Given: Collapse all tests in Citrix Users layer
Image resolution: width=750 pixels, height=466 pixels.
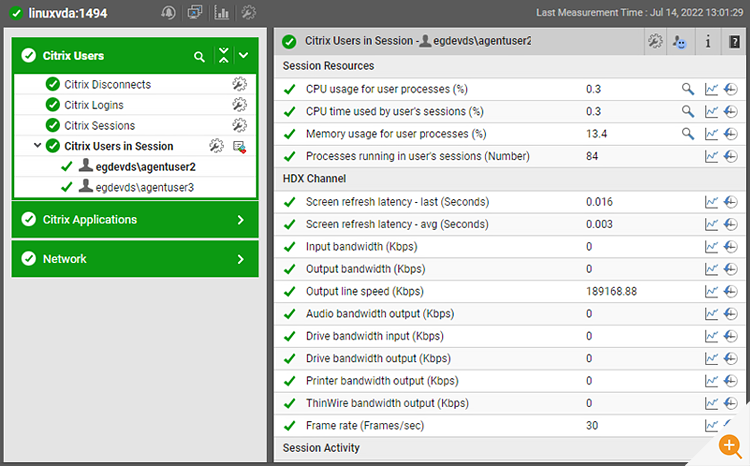Looking at the screenshot, I should pos(223,55).
